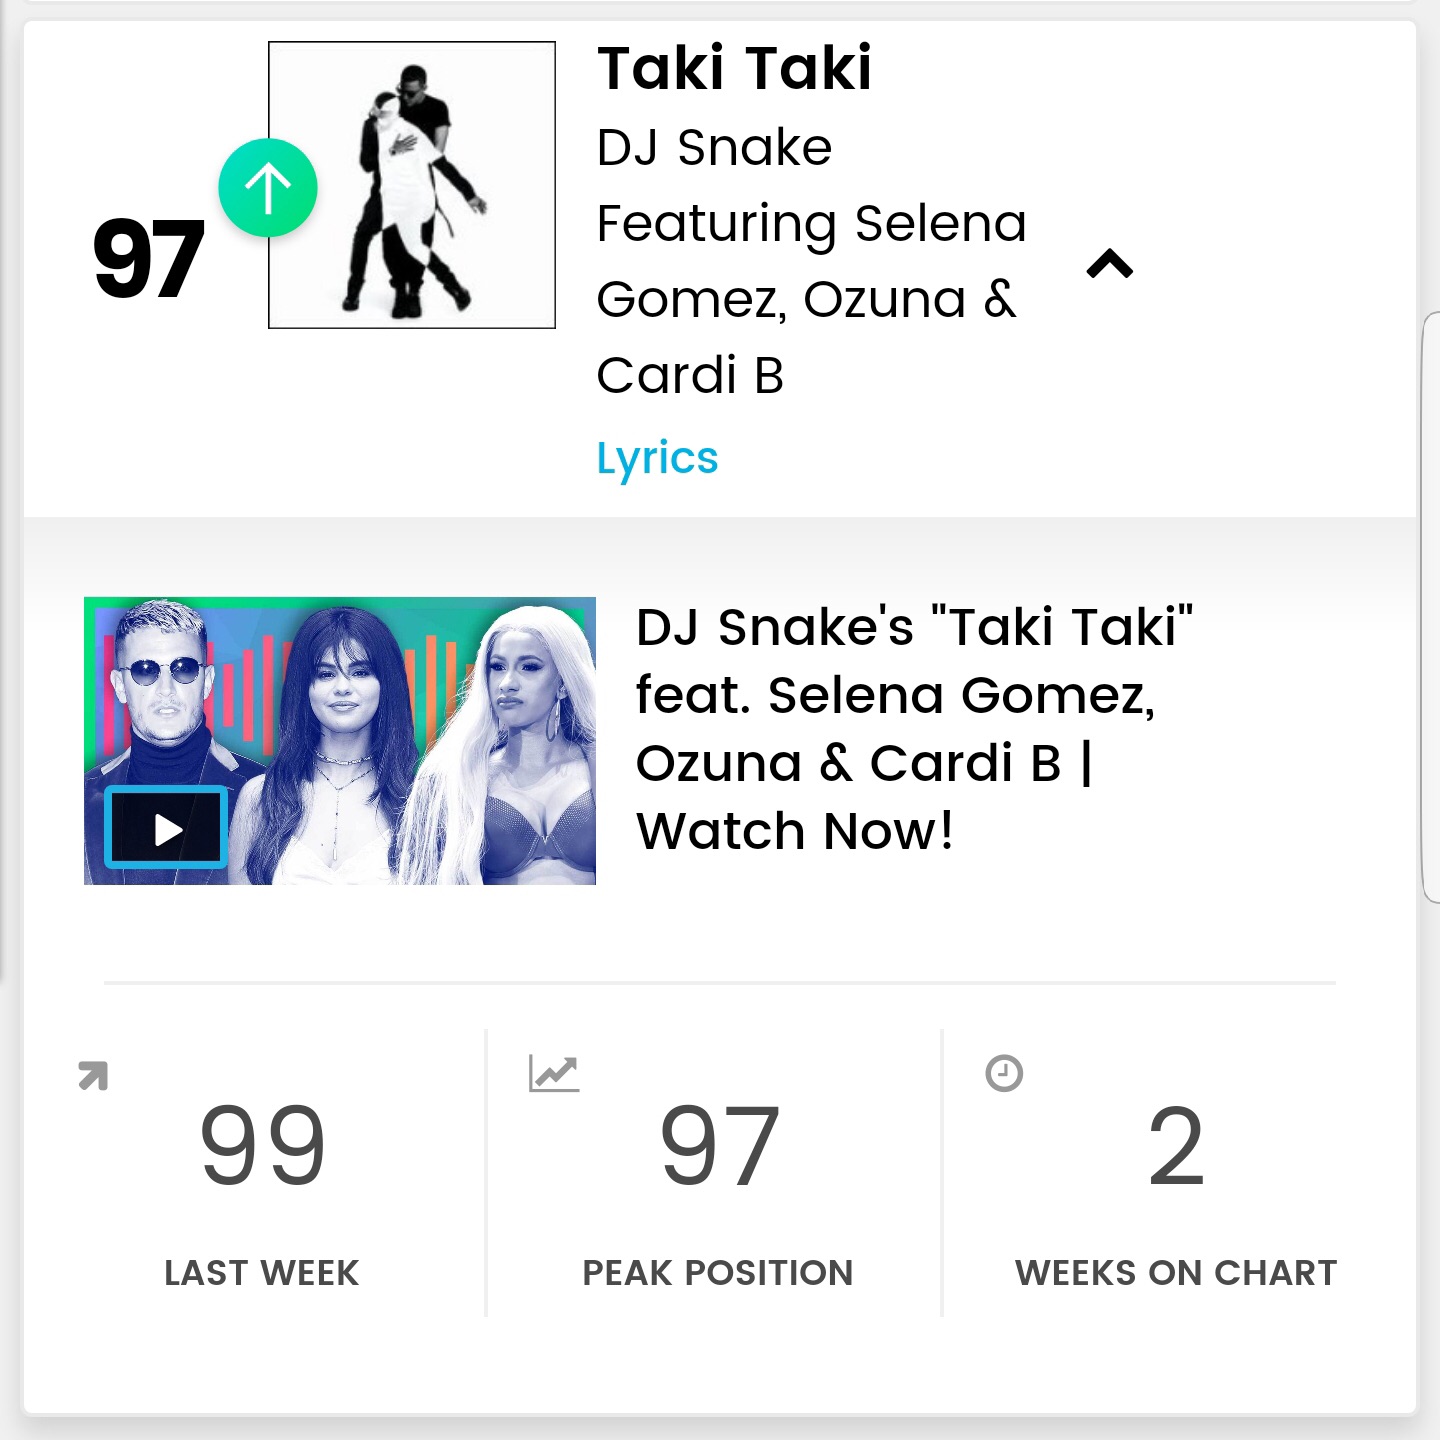This screenshot has width=1440, height=1440.
Task: Click the last week value 99
Action: (263, 1146)
